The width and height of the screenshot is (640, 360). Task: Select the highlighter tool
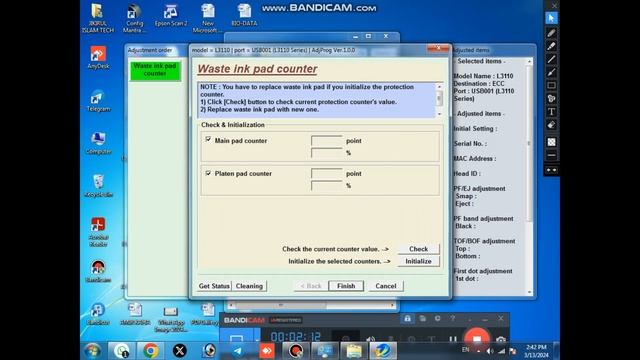coord(551,46)
